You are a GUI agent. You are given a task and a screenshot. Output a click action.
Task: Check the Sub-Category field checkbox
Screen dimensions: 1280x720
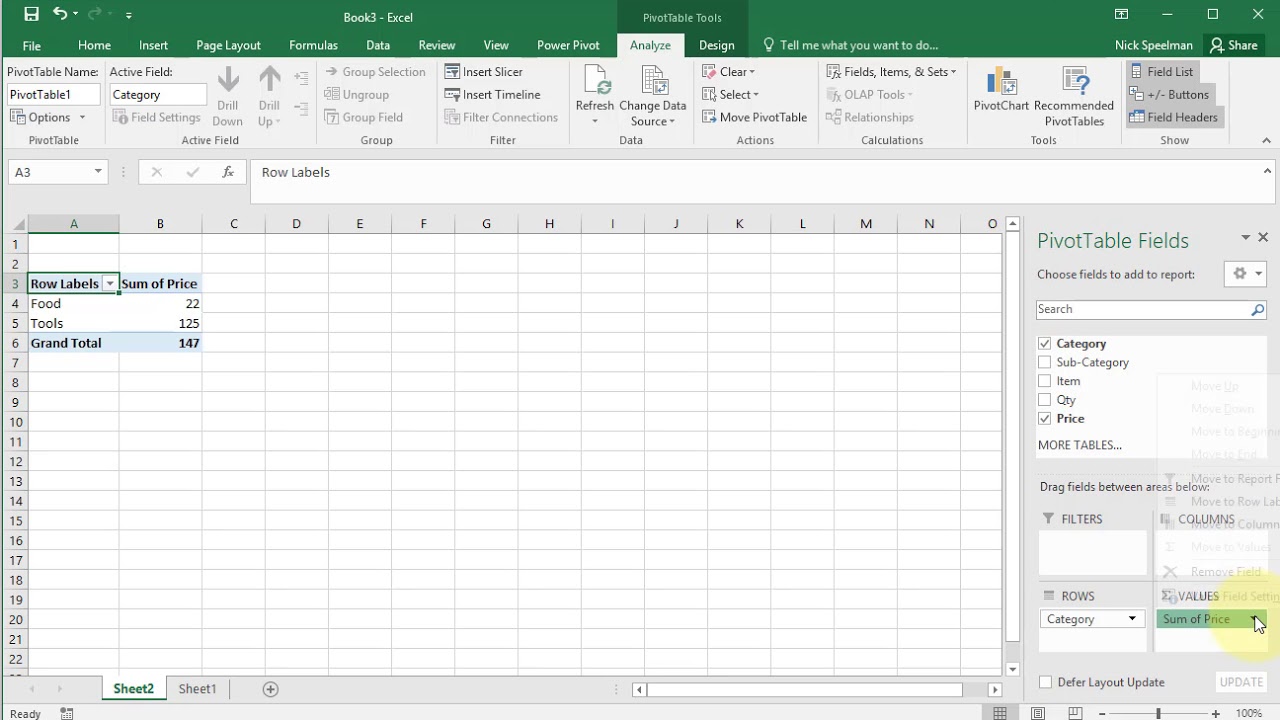[1045, 362]
